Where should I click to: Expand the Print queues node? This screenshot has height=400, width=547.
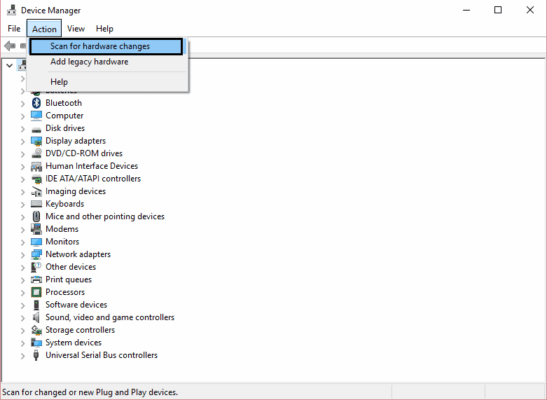click(23, 280)
